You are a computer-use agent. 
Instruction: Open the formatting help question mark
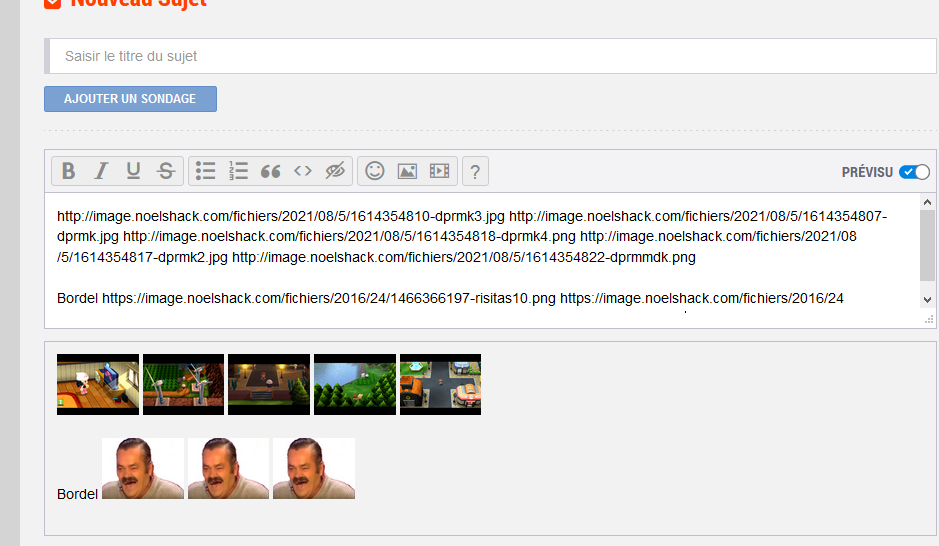475,172
